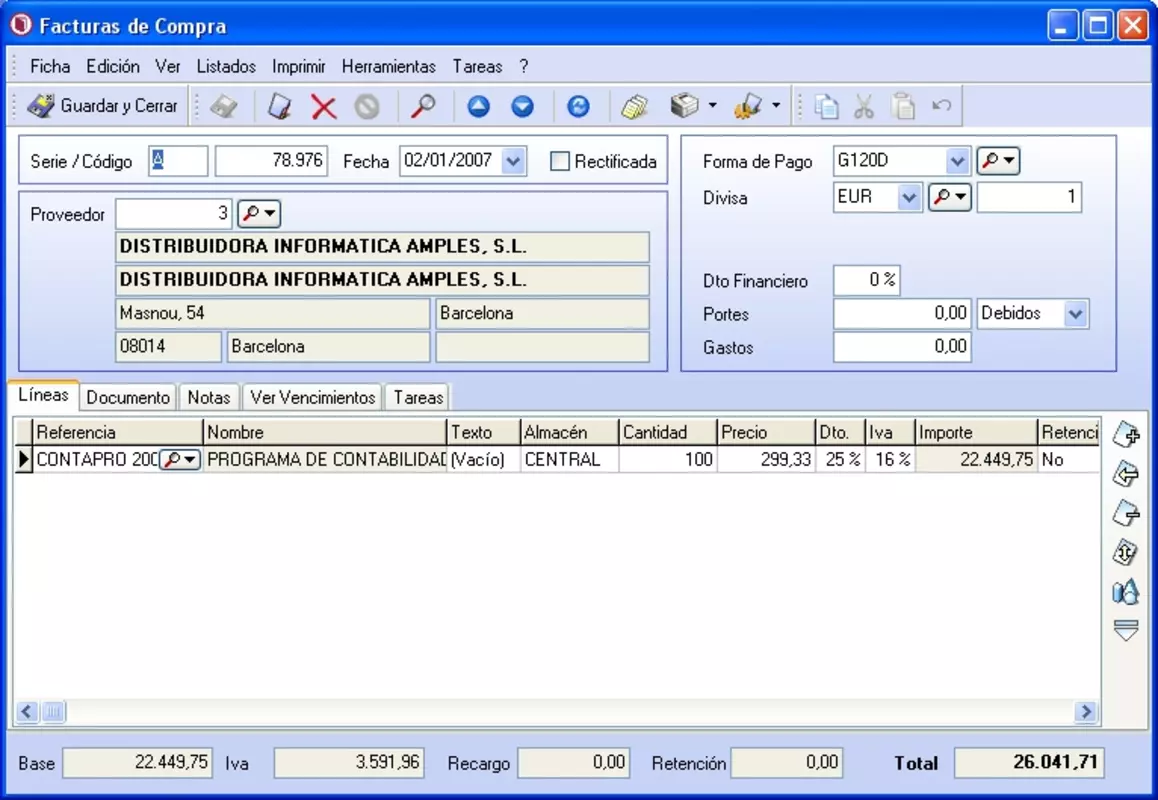Click the Código field showing 78.976
The height and width of the screenshot is (800, 1158).
pyautogui.click(x=271, y=161)
